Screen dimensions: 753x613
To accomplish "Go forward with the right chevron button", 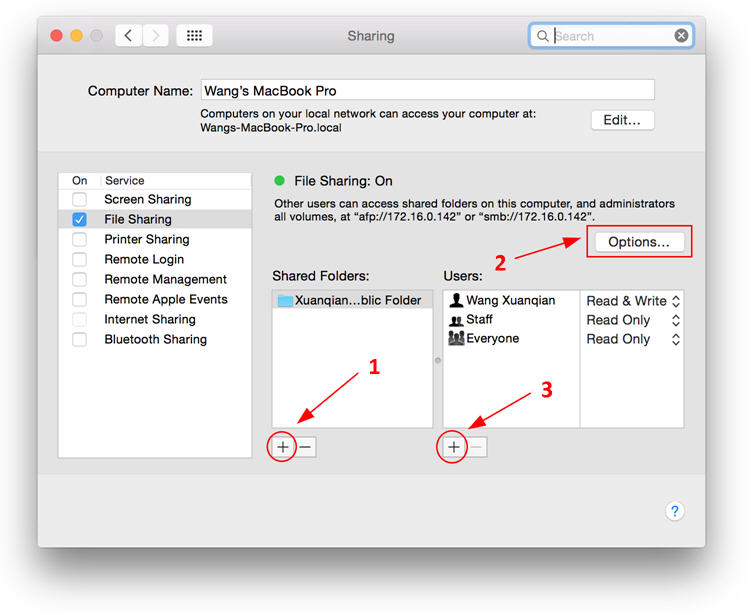I will pyautogui.click(x=155, y=36).
